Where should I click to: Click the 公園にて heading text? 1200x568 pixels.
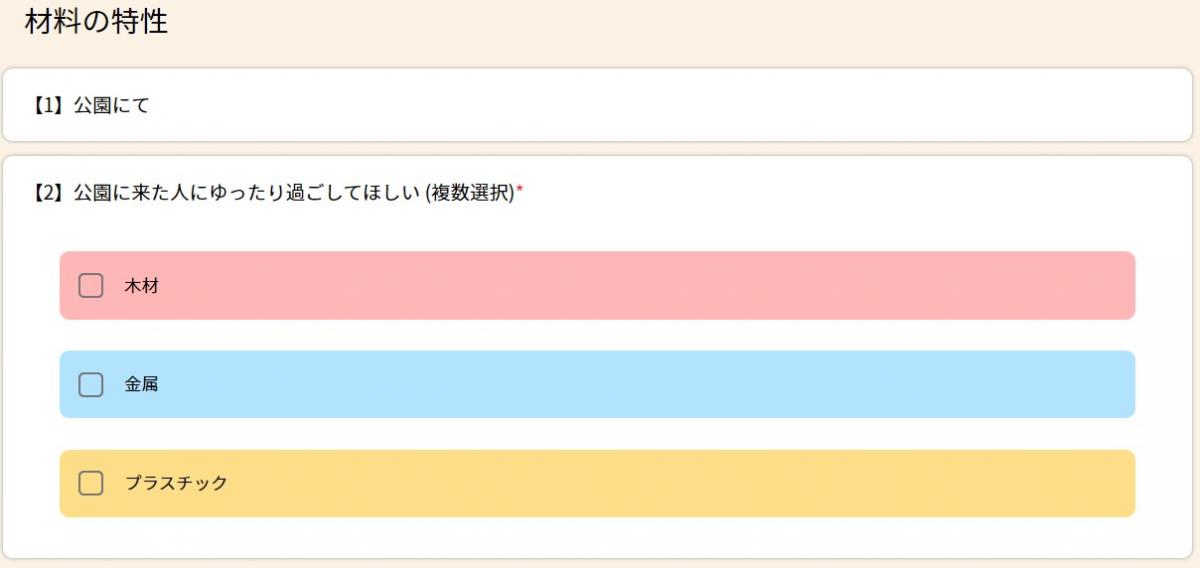click(x=112, y=105)
